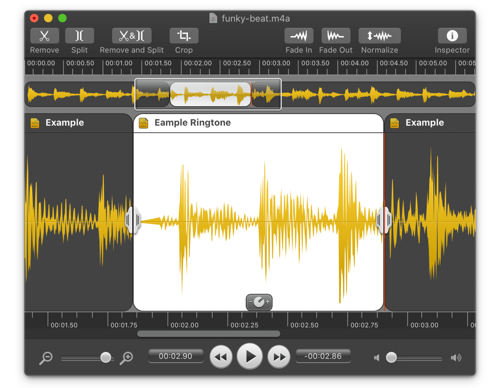This screenshot has height=388, width=499.
Task: Click 00:01.00 on the top ruler
Action: pyautogui.click(x=119, y=63)
